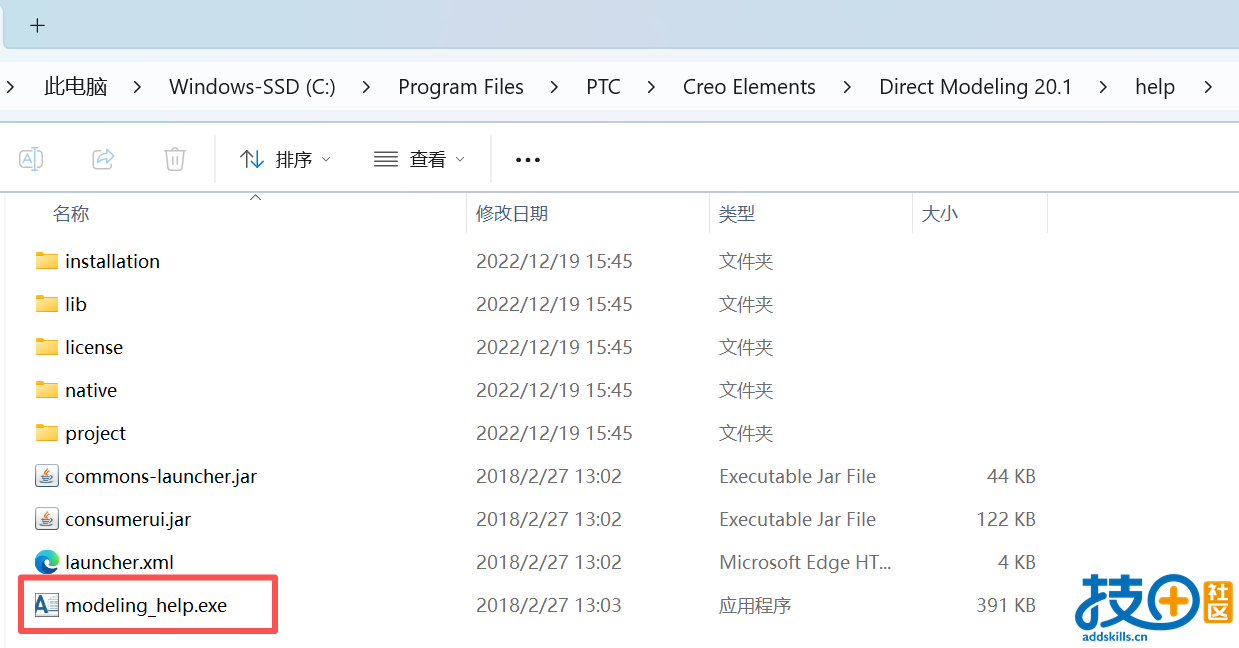Click the Delete trash icon
The width and height of the screenshot is (1239, 648).
tap(175, 158)
